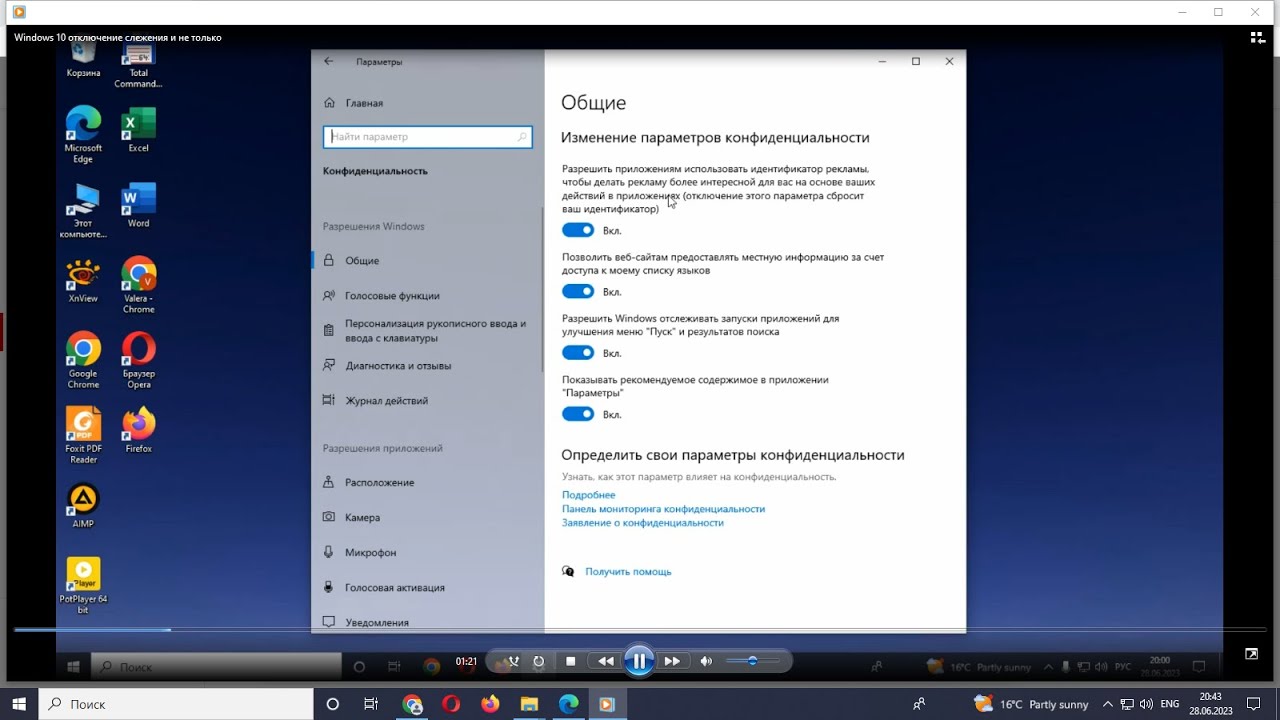Launch Firefox from desktop icon

(x=138, y=430)
